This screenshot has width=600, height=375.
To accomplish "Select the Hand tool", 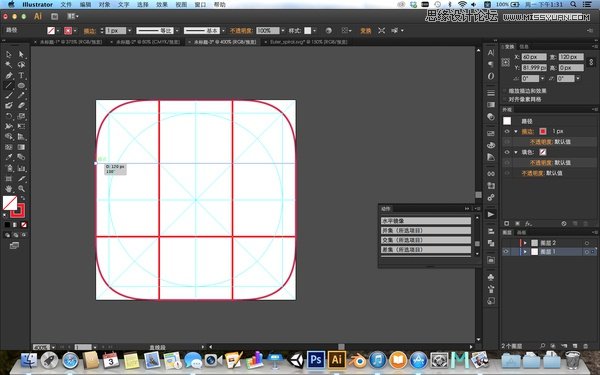I will (x=9, y=188).
